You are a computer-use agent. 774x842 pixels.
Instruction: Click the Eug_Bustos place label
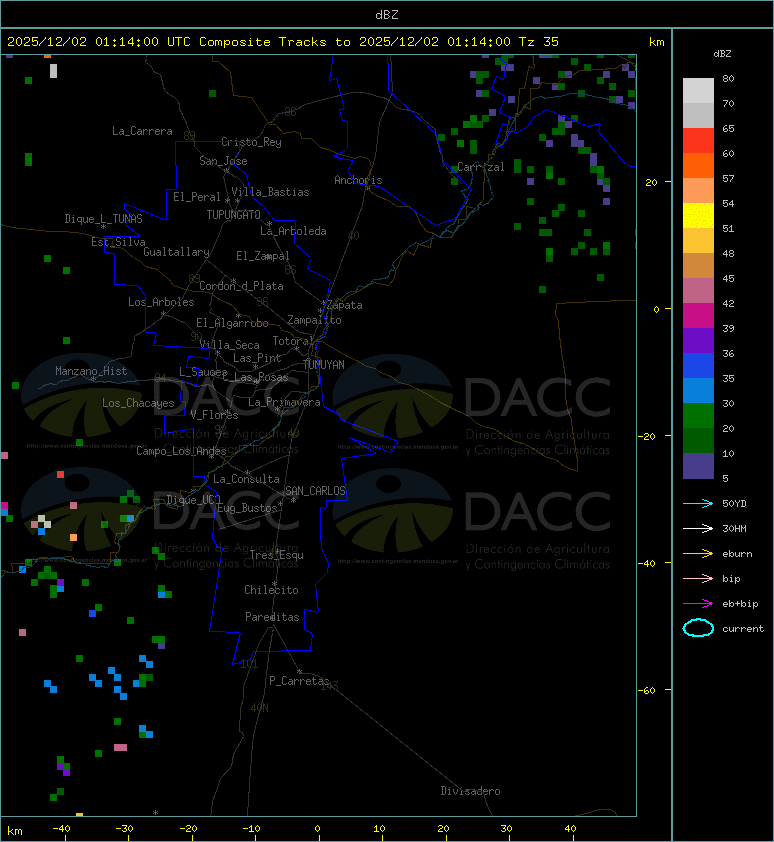pos(247,508)
